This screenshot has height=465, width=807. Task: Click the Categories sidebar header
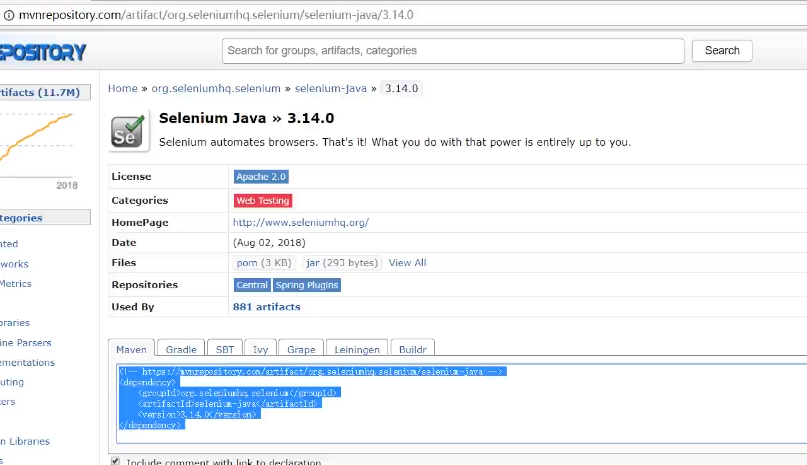45,217
